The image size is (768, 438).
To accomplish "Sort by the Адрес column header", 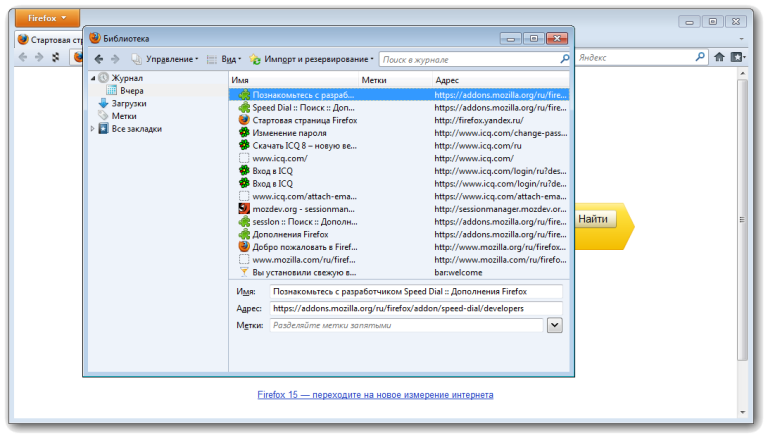I will (501, 80).
